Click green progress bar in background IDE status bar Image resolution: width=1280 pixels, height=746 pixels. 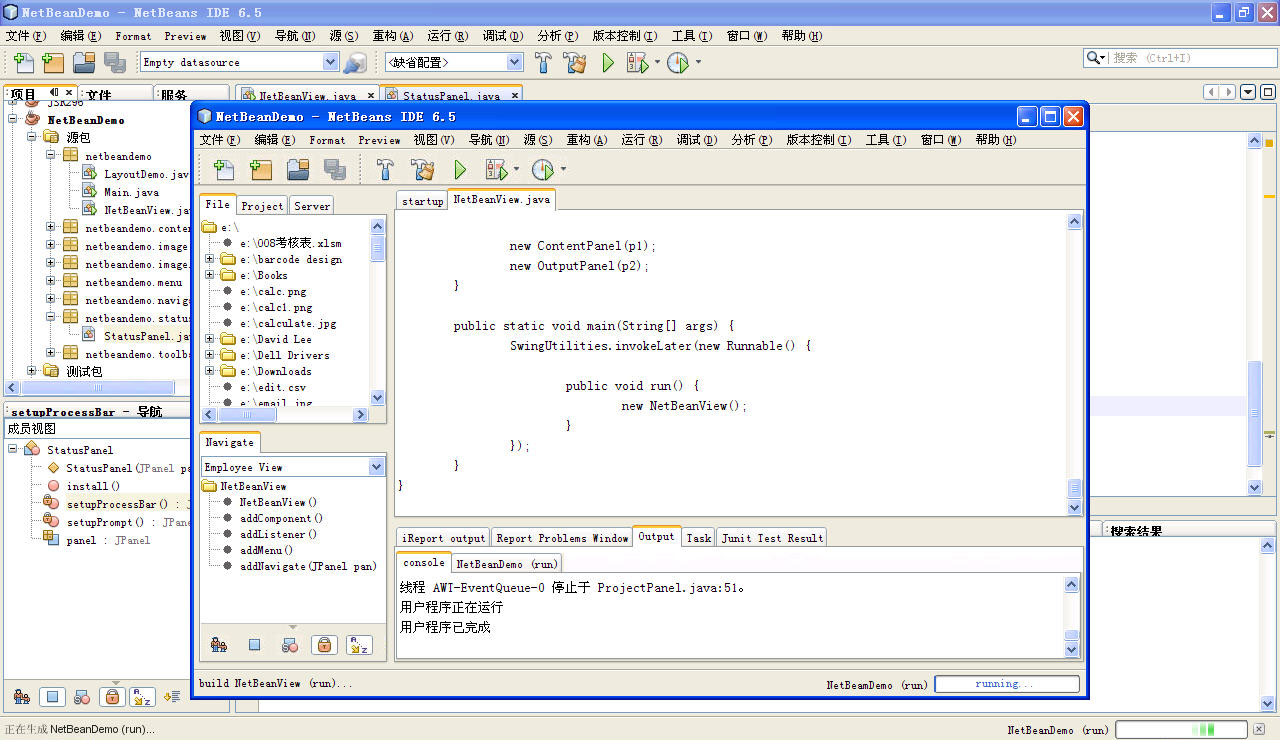(x=1181, y=730)
